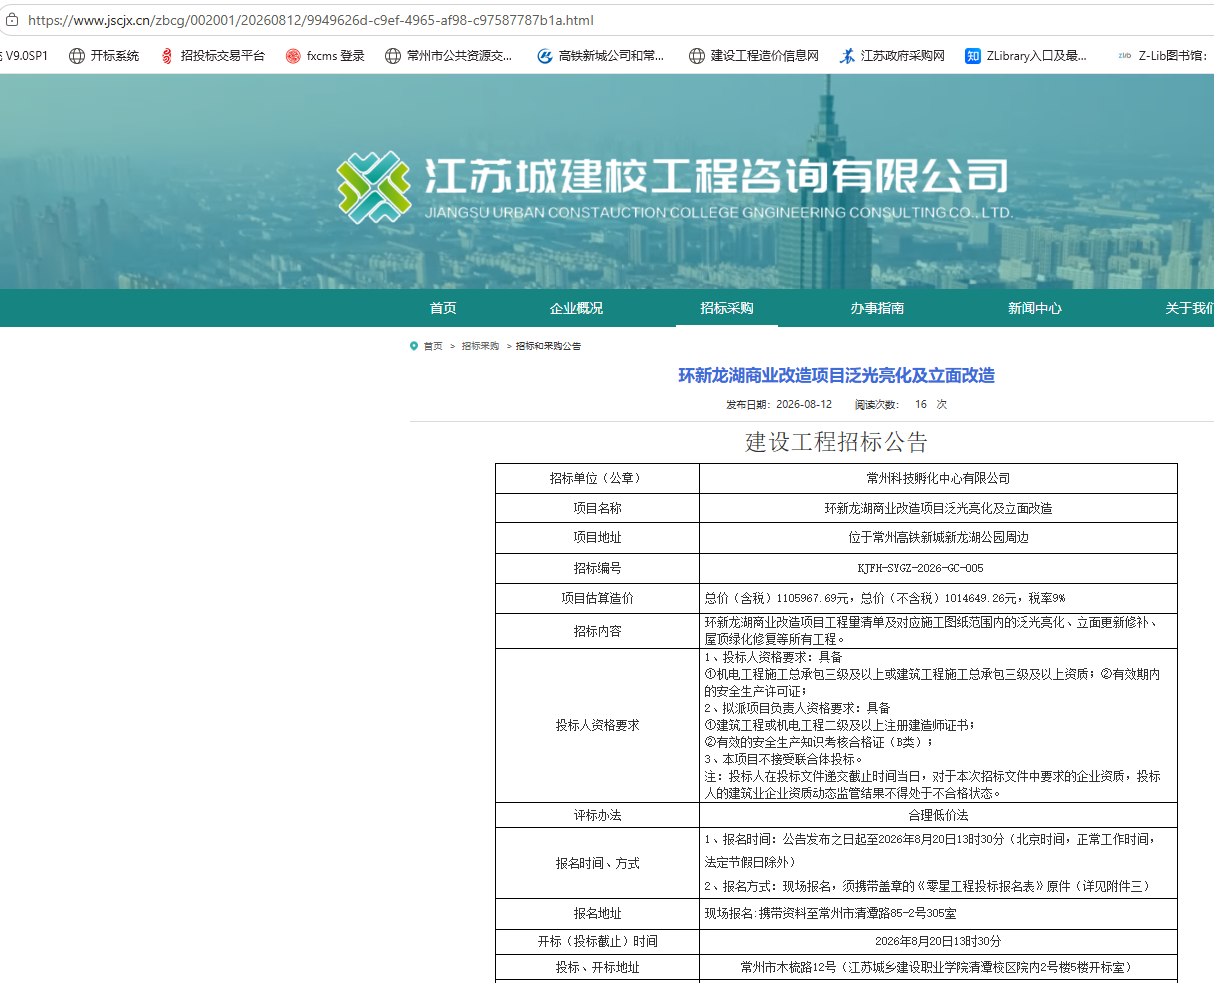Click the 项目估算造价 label cell

click(x=597, y=598)
